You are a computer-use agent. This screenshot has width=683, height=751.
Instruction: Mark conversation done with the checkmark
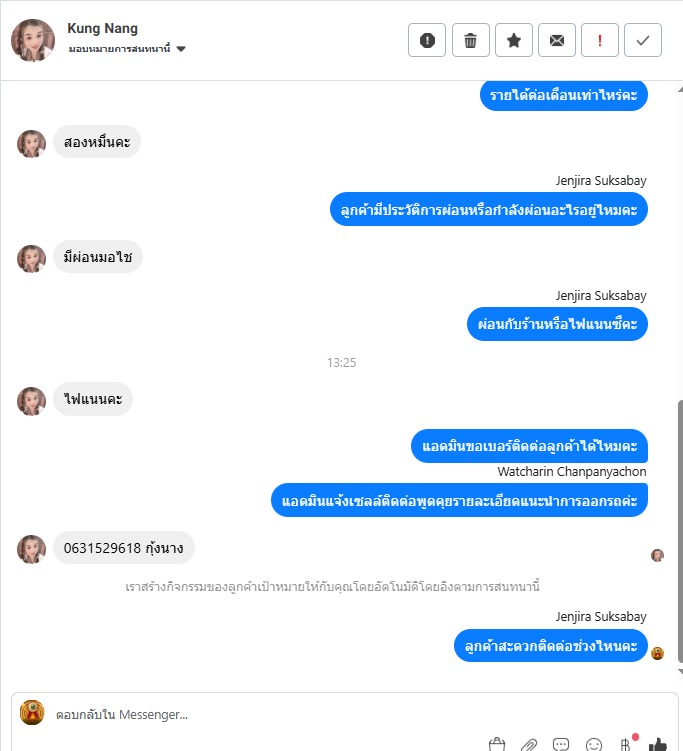tap(643, 40)
